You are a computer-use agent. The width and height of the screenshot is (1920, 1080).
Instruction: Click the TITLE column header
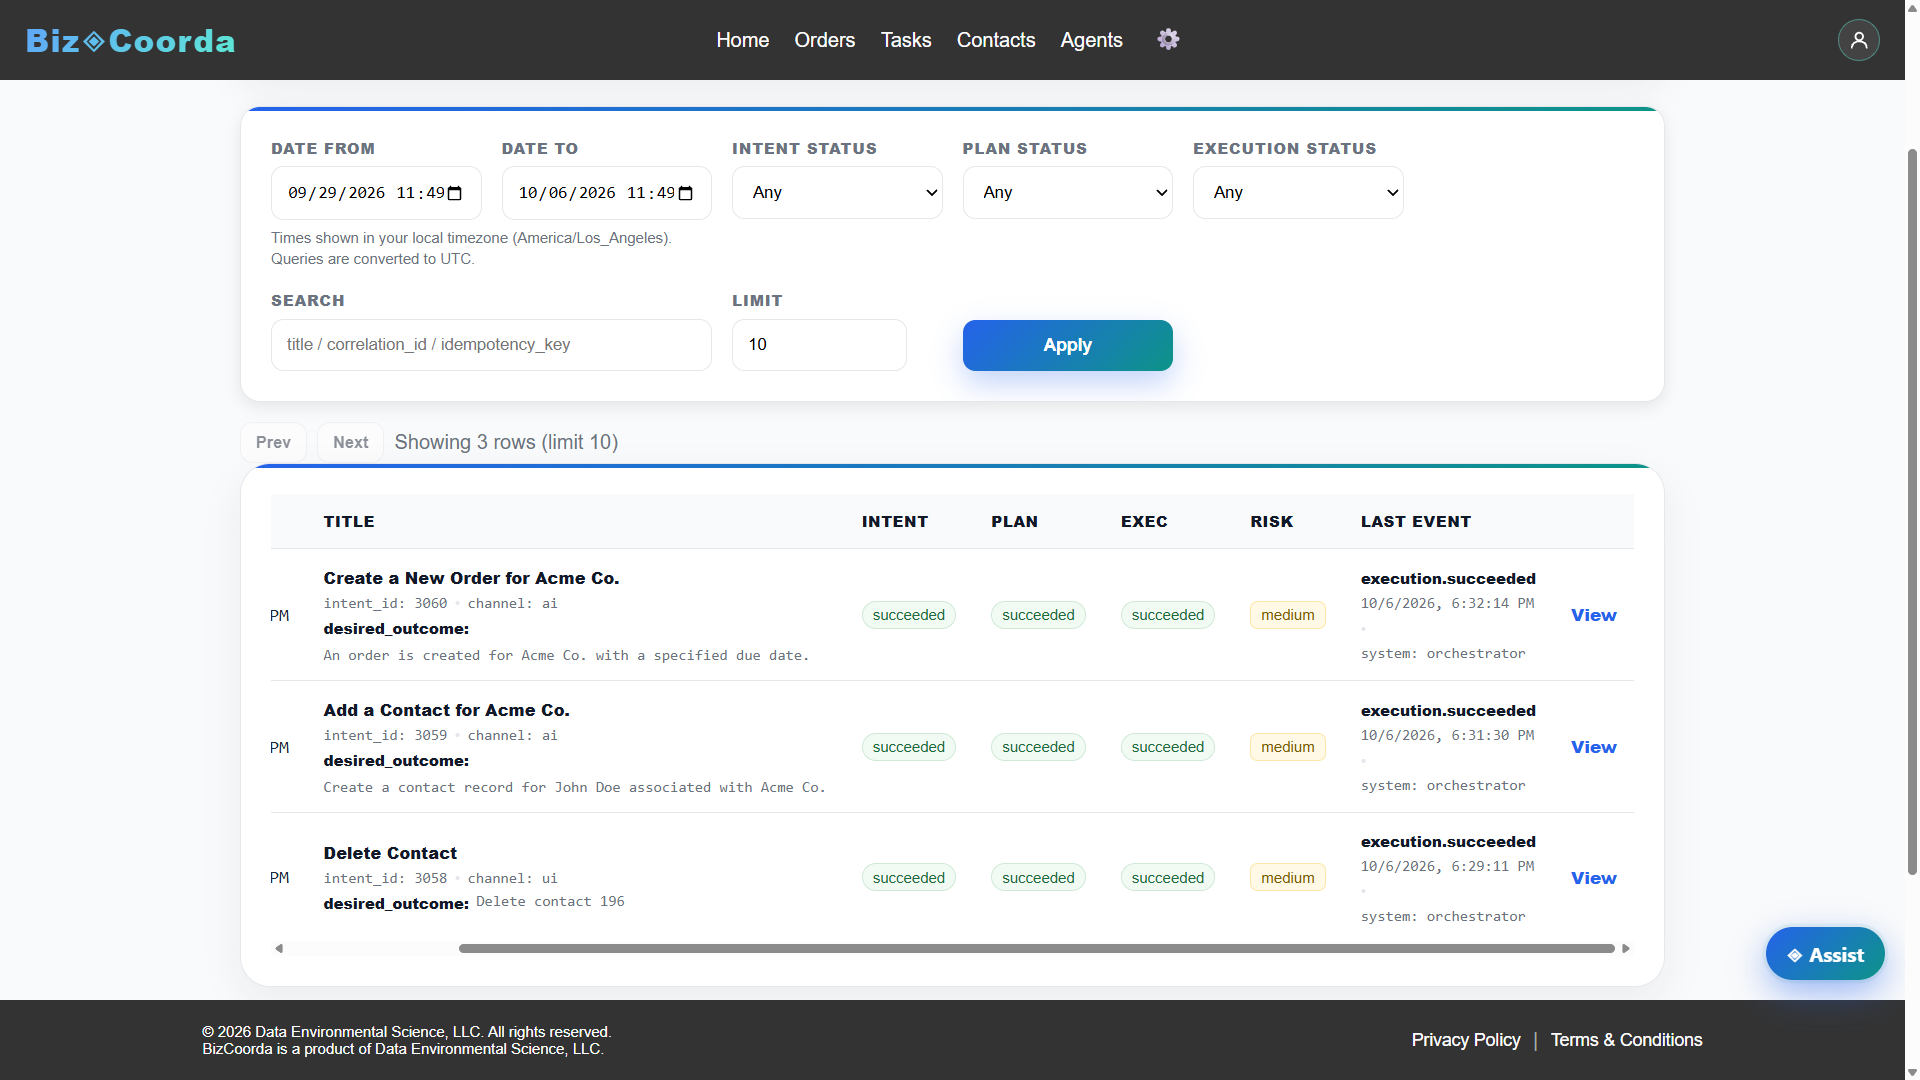pyautogui.click(x=349, y=522)
